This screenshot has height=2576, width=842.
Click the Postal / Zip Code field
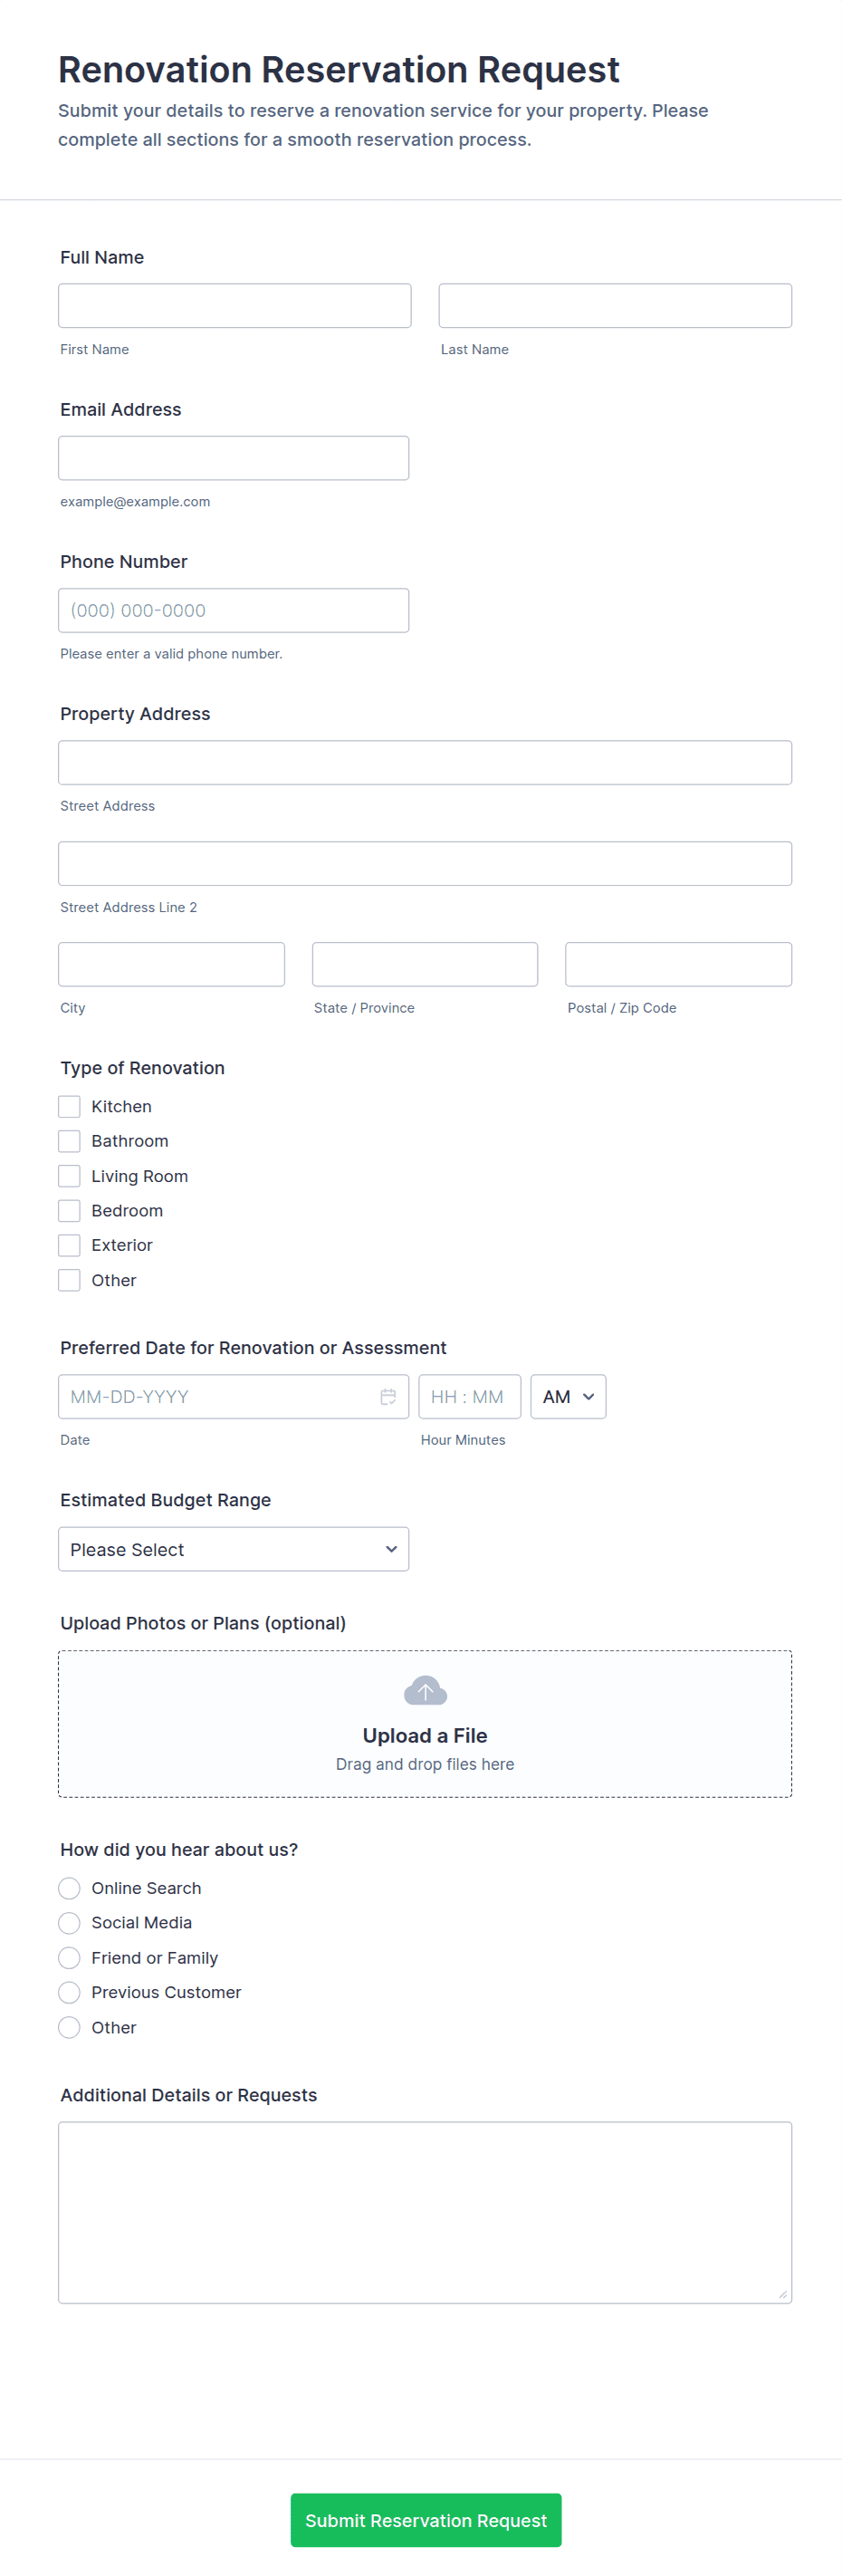coord(677,964)
